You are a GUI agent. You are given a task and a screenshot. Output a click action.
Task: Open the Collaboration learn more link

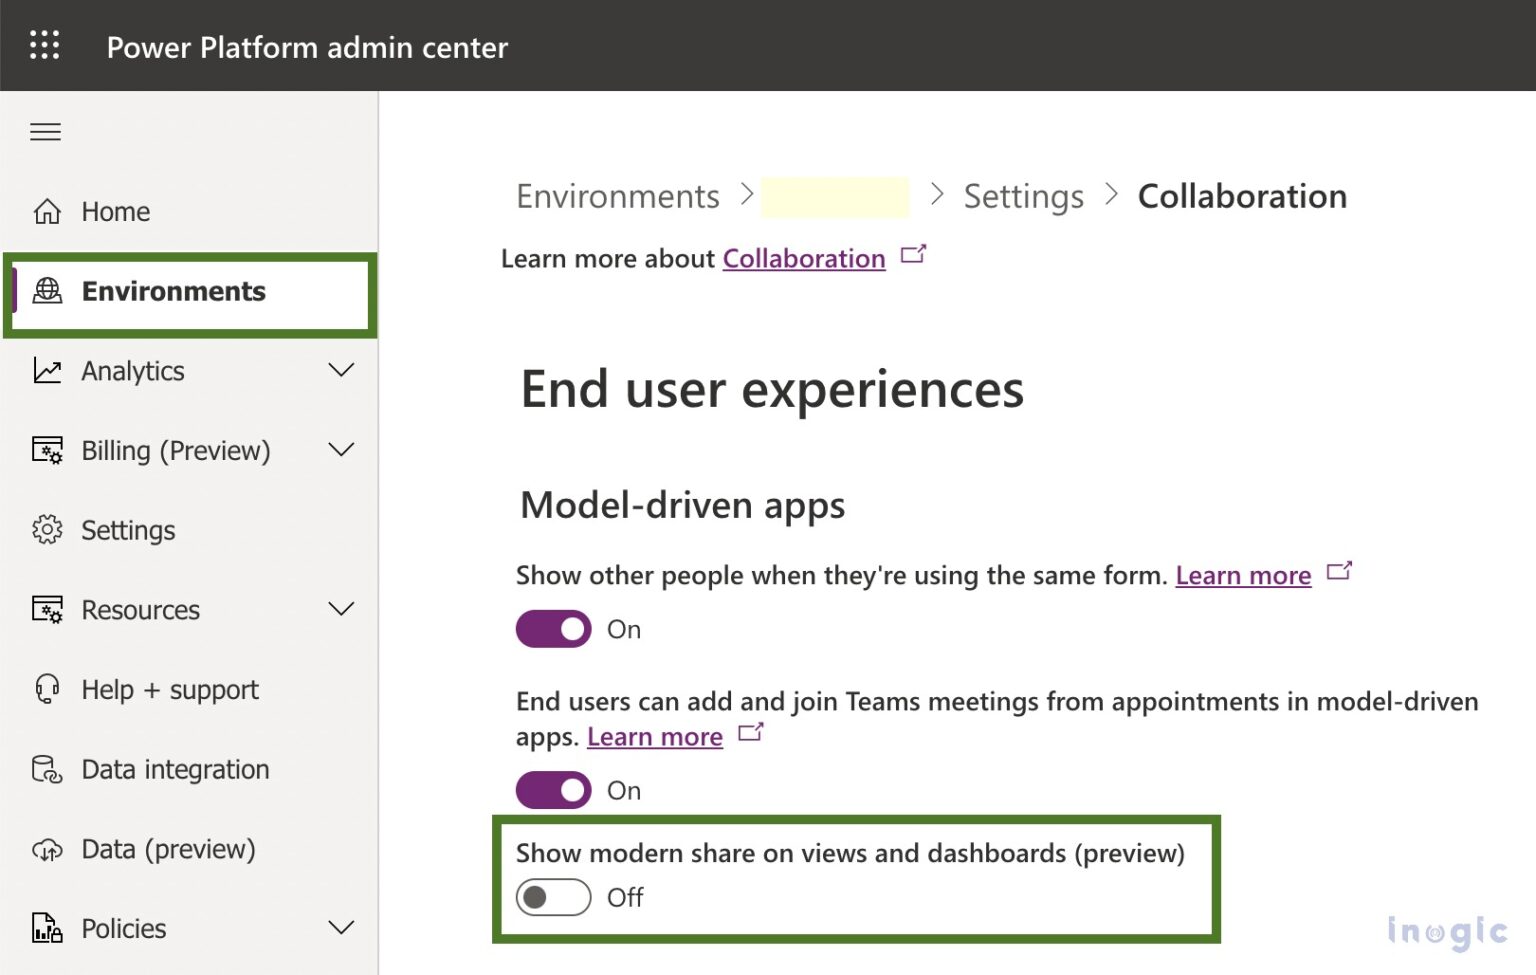point(803,258)
